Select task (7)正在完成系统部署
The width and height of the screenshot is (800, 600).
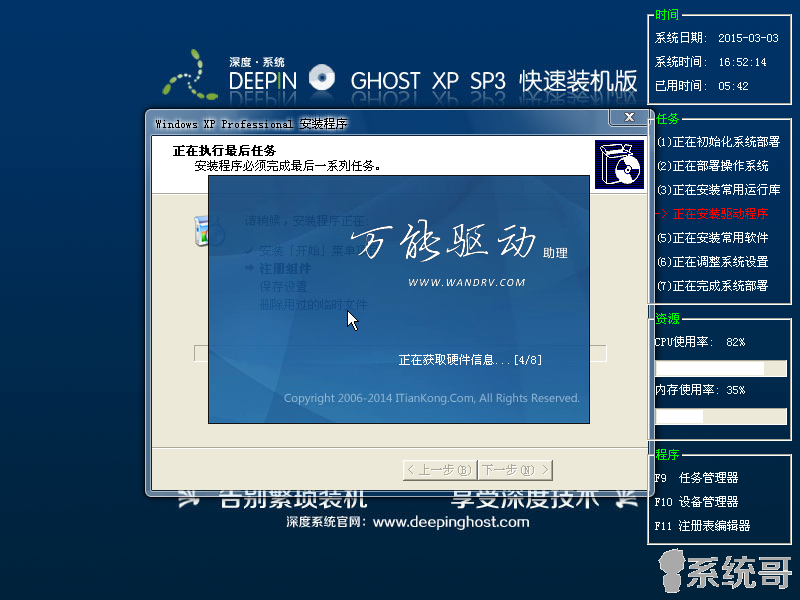(x=712, y=286)
